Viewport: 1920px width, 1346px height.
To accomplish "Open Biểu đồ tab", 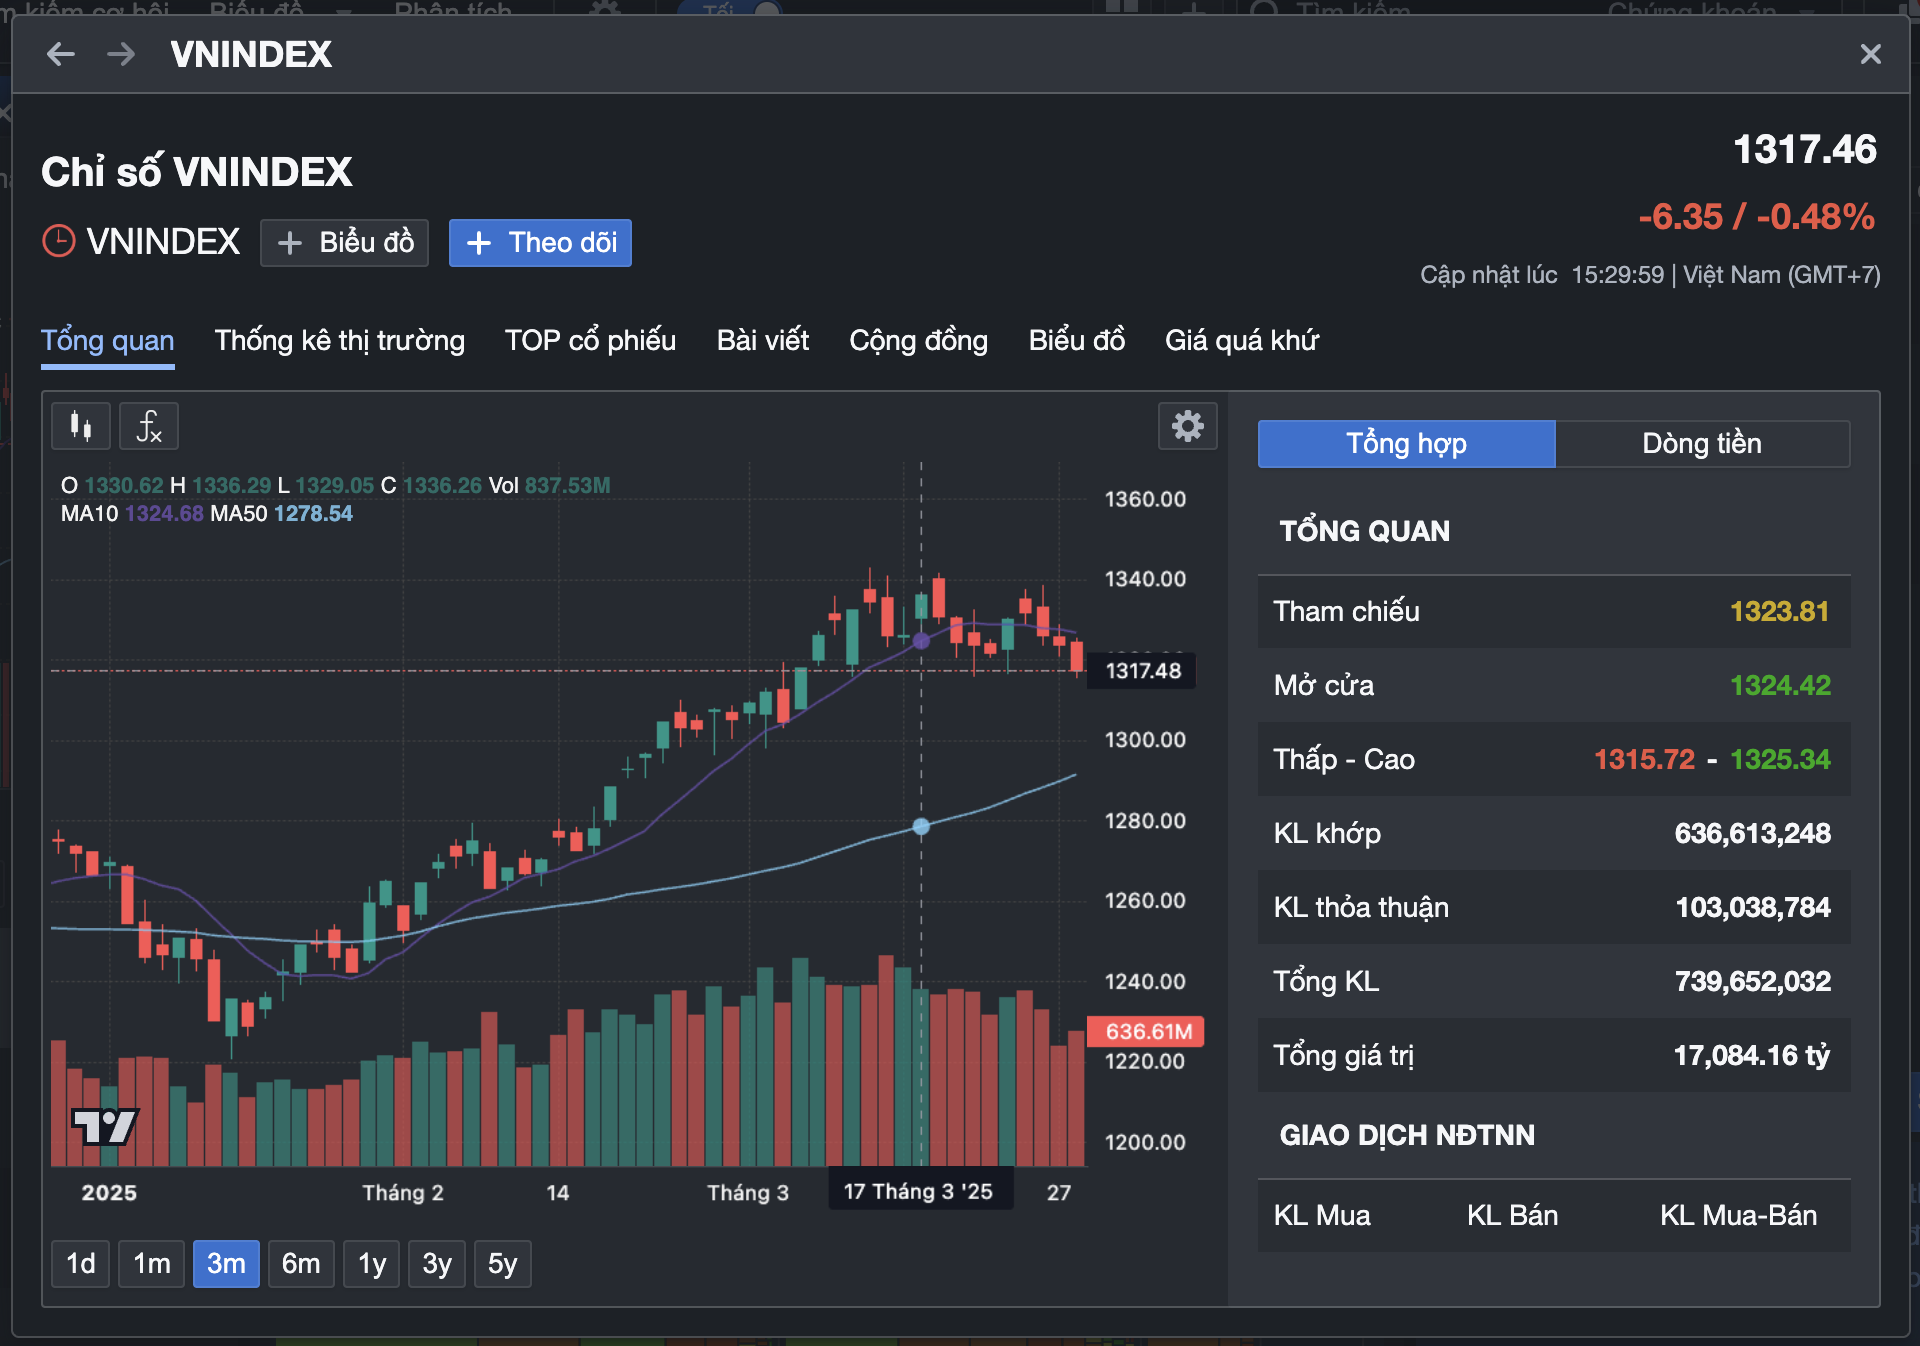I will (x=1076, y=341).
